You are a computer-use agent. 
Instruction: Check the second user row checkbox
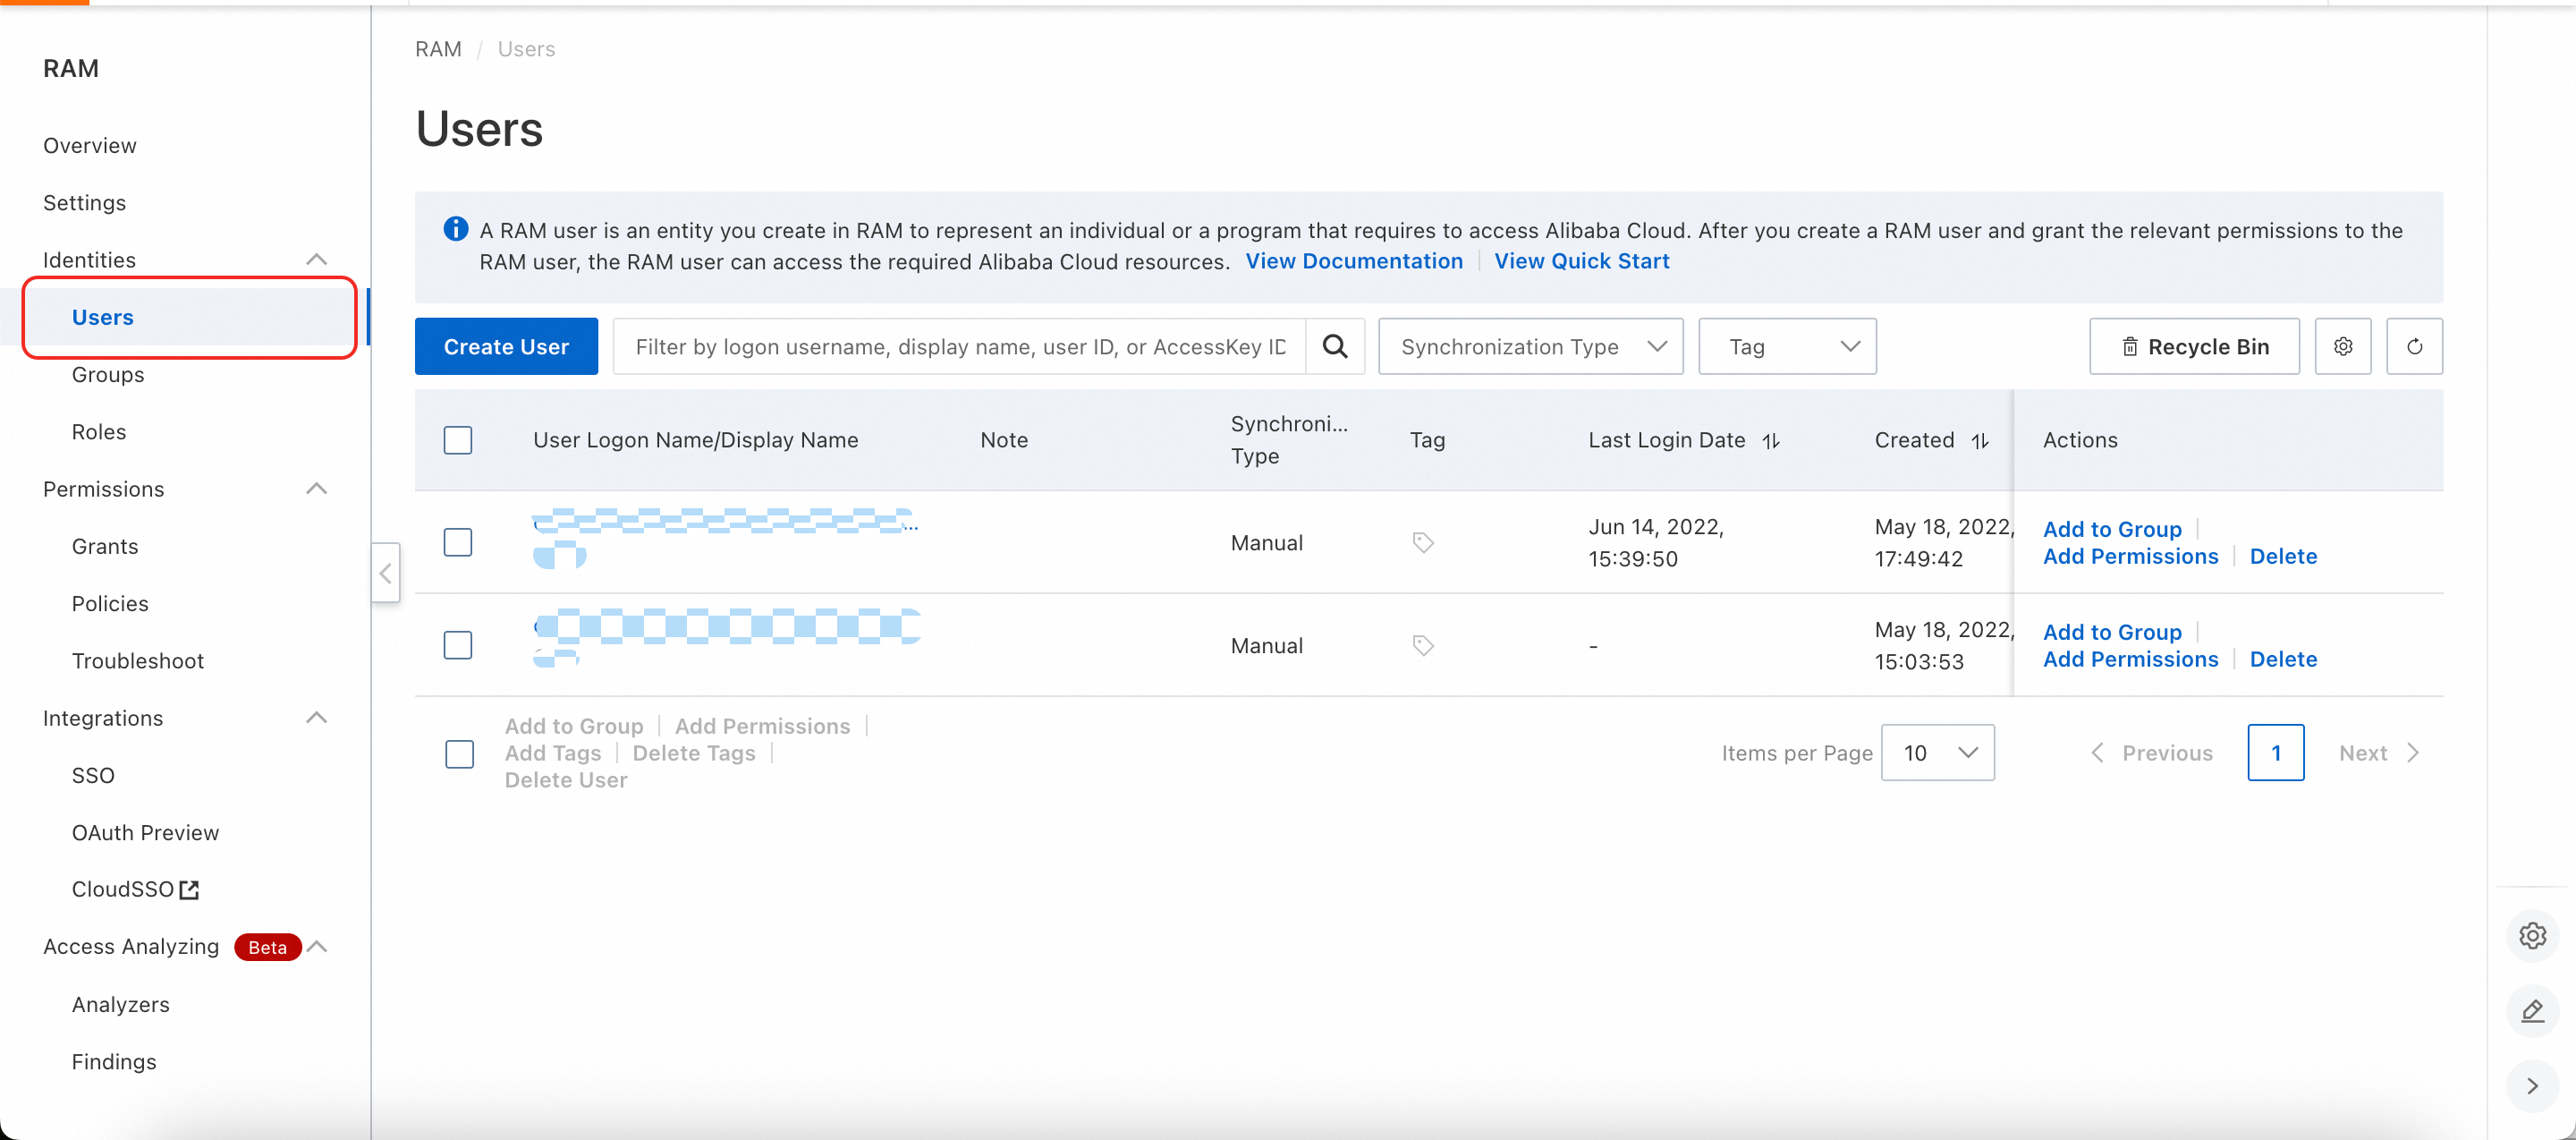[458, 645]
